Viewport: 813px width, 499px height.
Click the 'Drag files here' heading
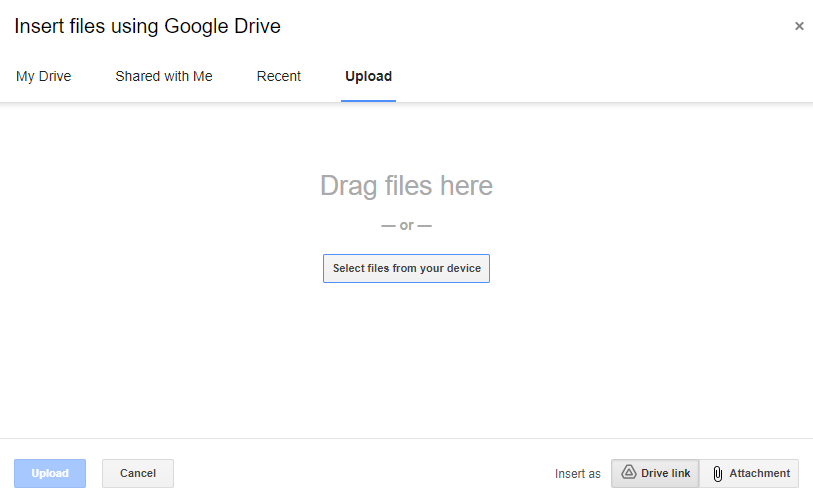point(406,186)
